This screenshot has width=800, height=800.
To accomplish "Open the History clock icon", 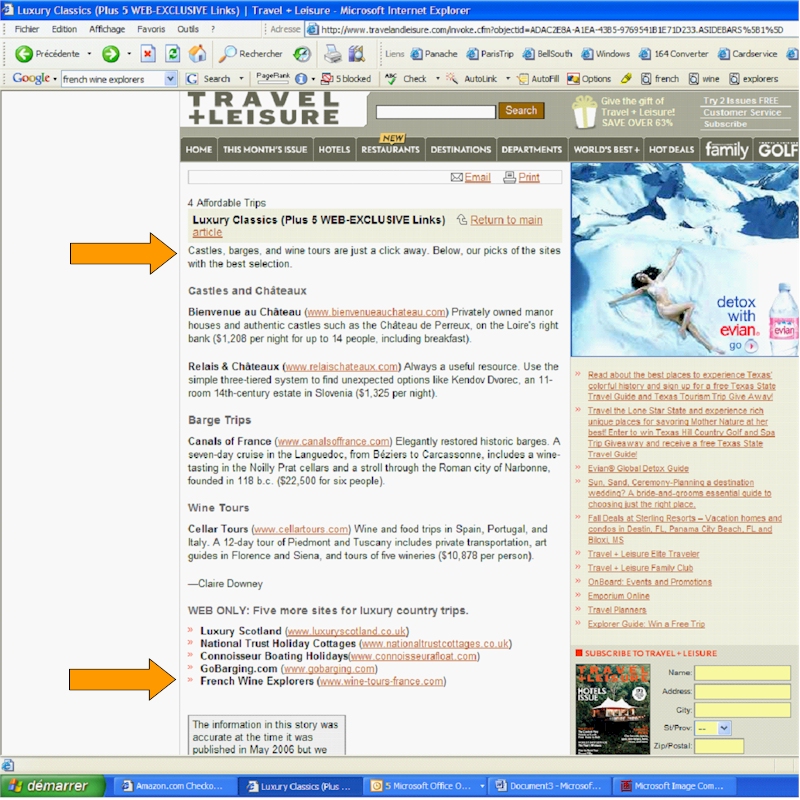I will [x=302, y=54].
